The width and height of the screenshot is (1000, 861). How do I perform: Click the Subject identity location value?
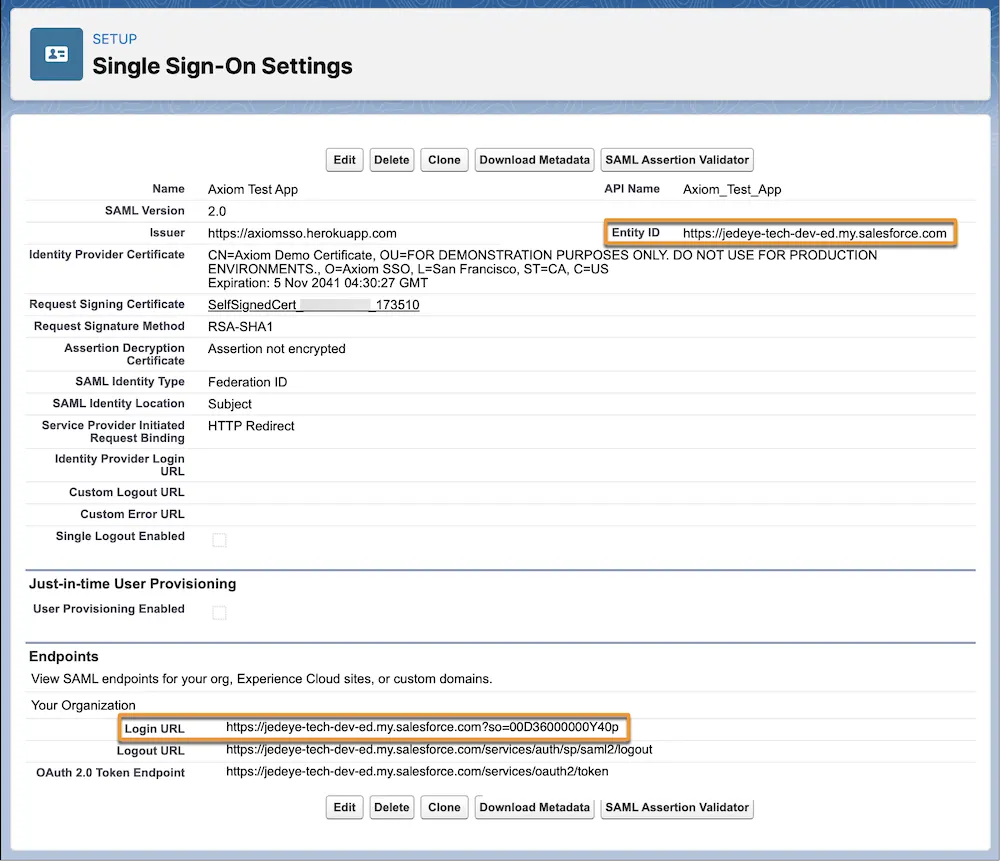coord(230,404)
